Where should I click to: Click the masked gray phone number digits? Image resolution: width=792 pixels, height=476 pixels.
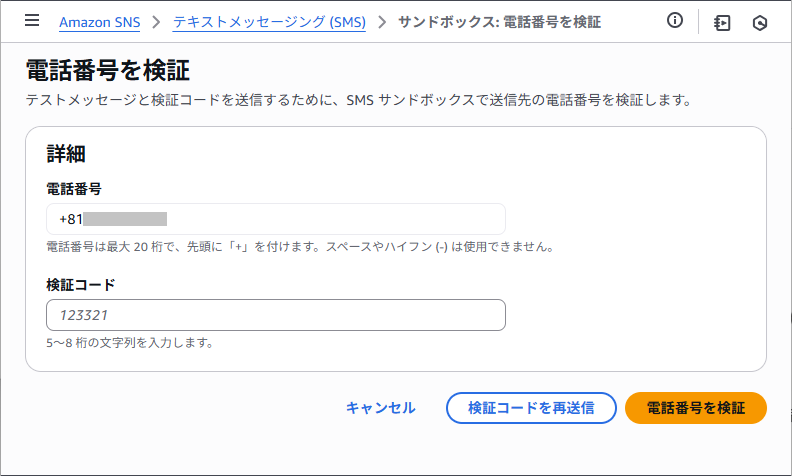click(x=125, y=219)
